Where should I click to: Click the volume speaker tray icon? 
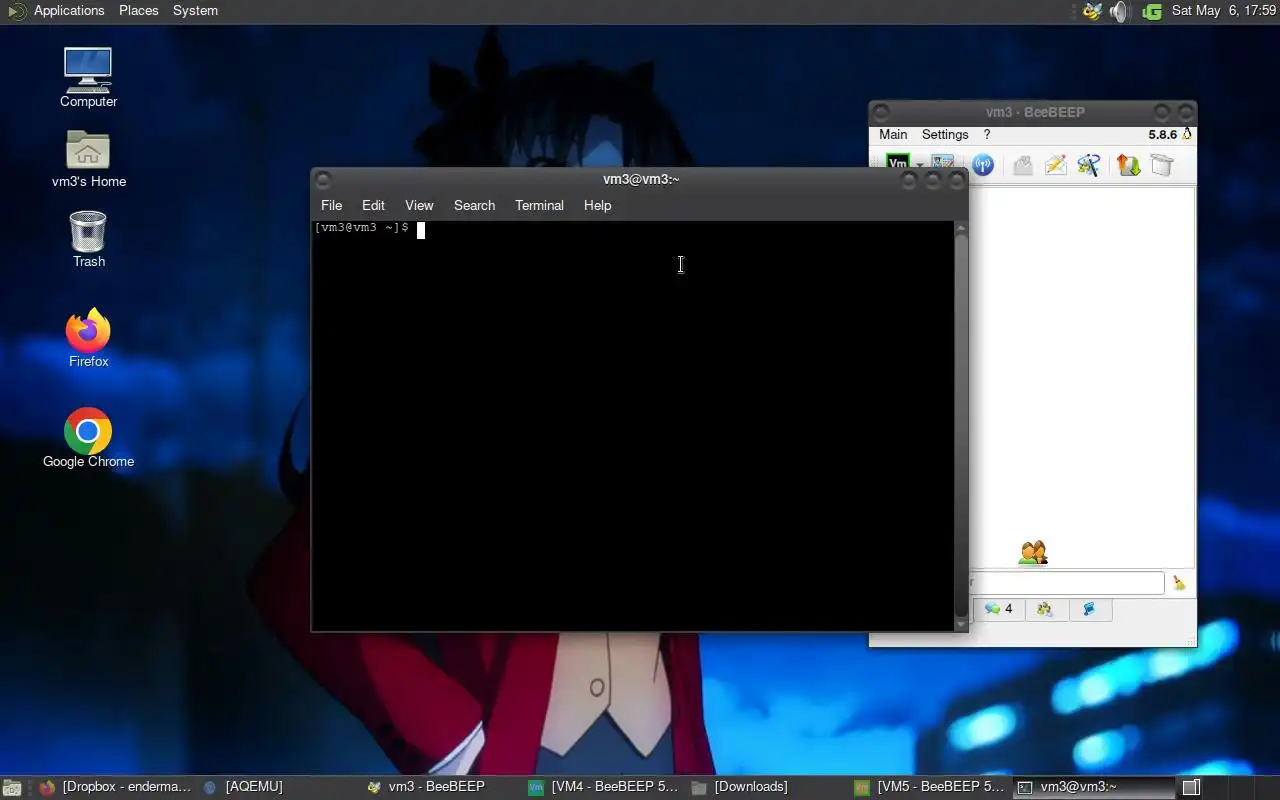pyautogui.click(x=1119, y=11)
